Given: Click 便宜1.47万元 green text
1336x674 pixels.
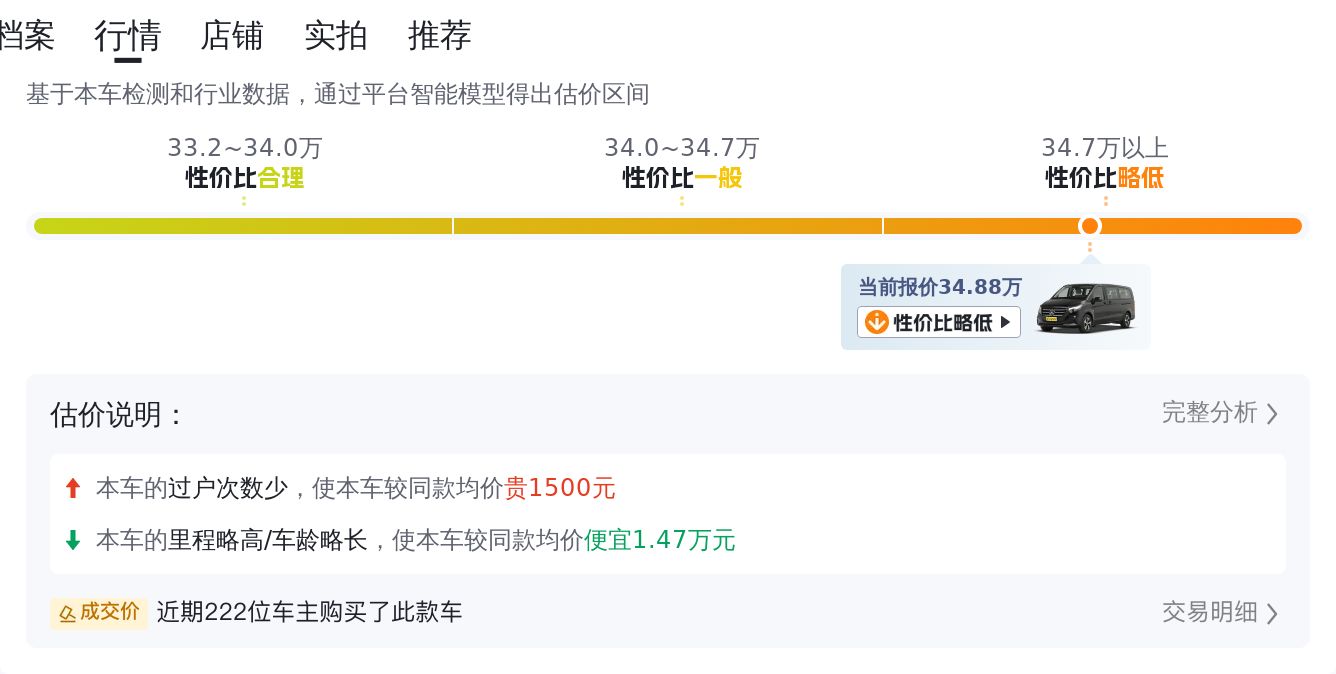Looking at the screenshot, I should click(659, 540).
